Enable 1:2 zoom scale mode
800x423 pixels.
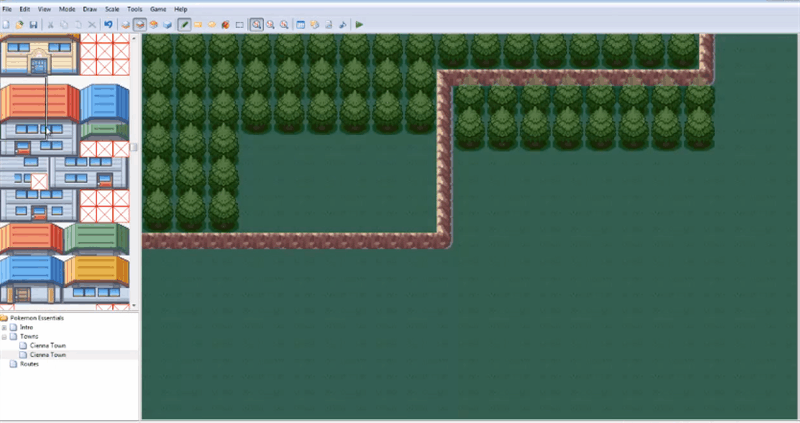point(271,23)
